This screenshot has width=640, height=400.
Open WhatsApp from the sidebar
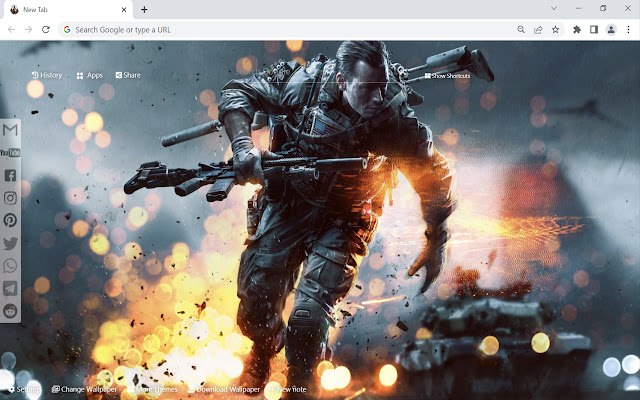pos(10,266)
